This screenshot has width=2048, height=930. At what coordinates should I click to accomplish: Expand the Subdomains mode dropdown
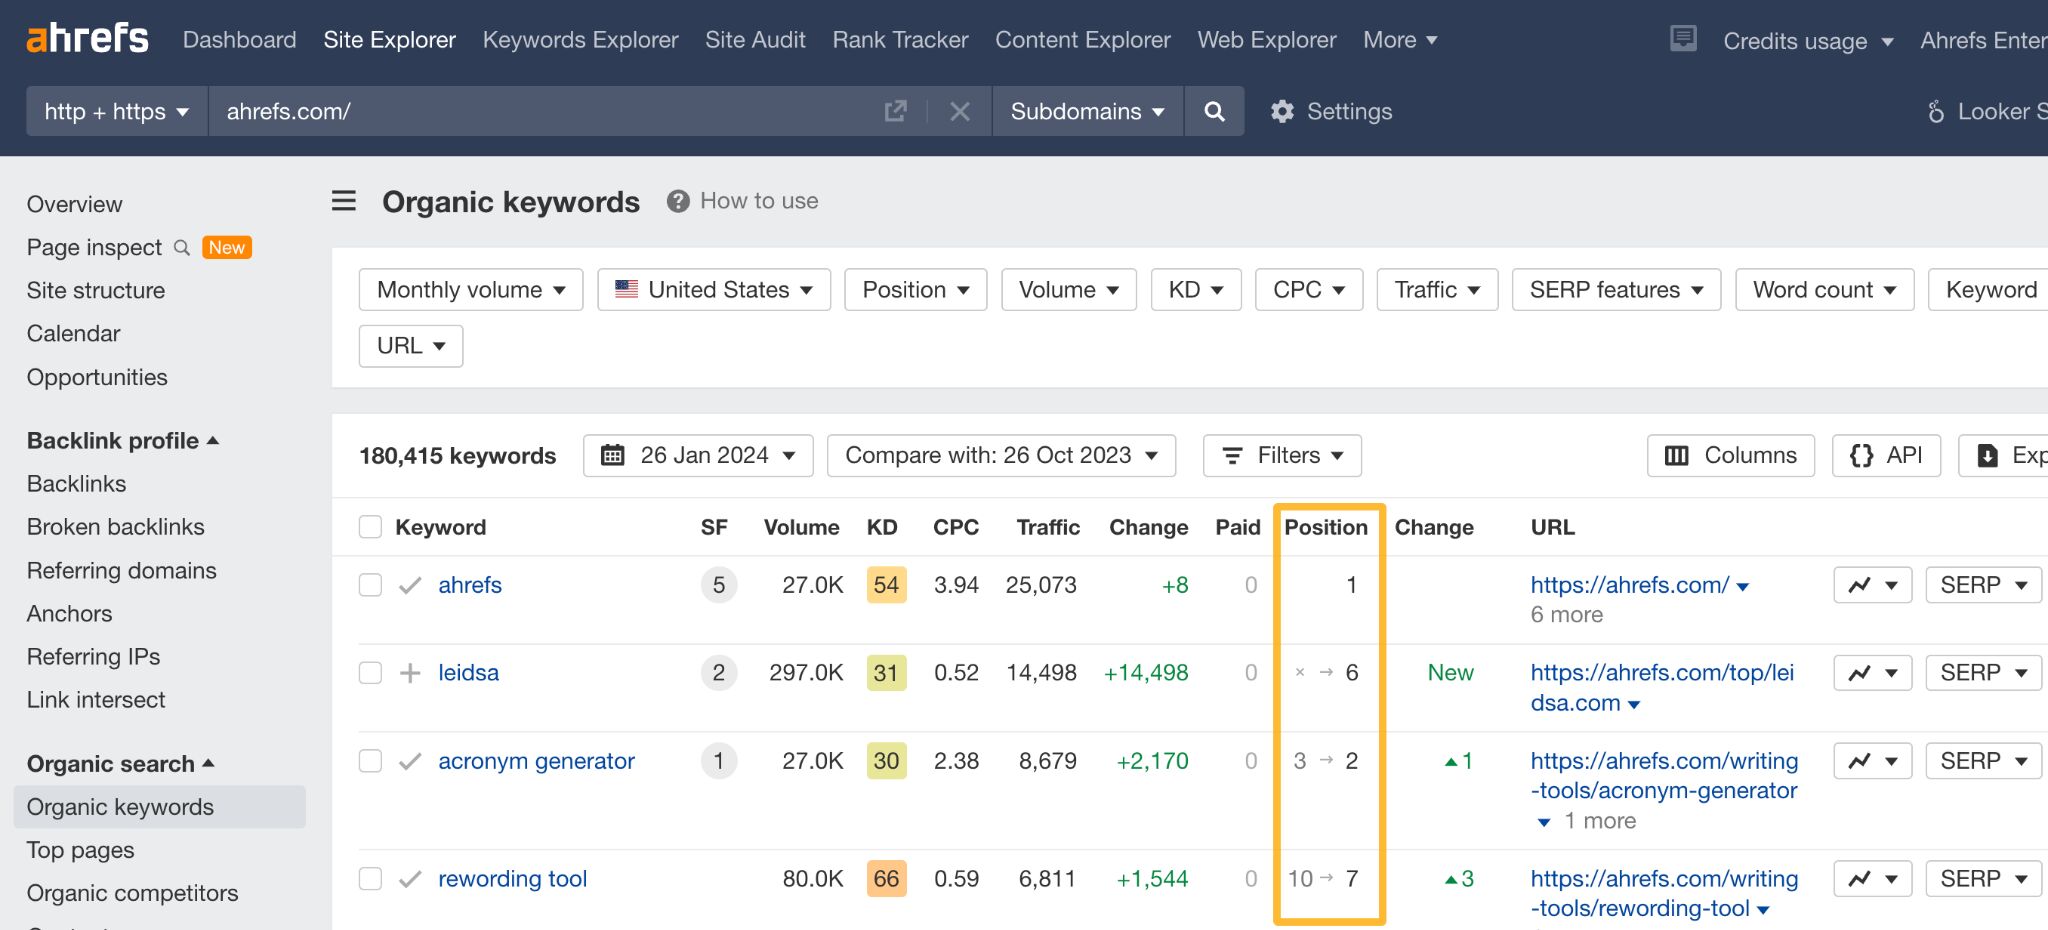[1086, 111]
